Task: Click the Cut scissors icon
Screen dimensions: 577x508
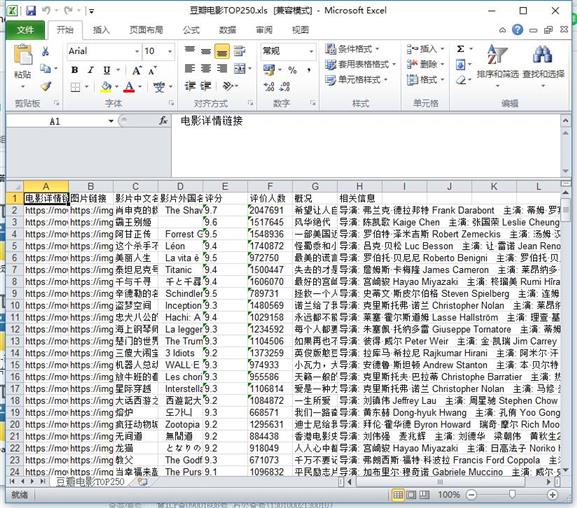Action: pos(46,51)
